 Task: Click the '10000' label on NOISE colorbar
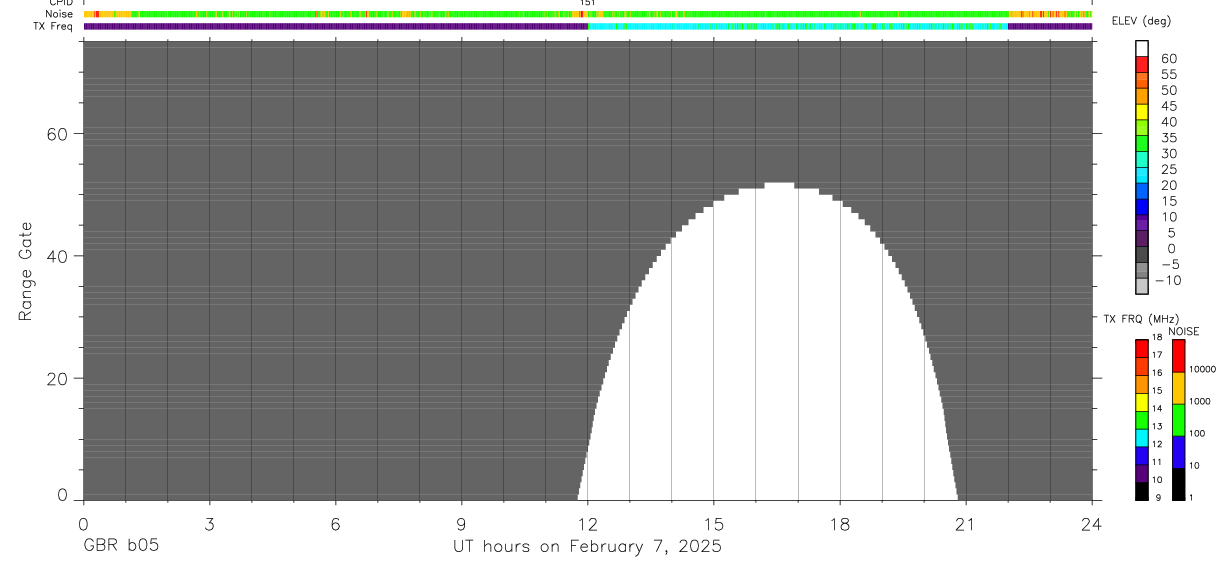coord(1203,369)
